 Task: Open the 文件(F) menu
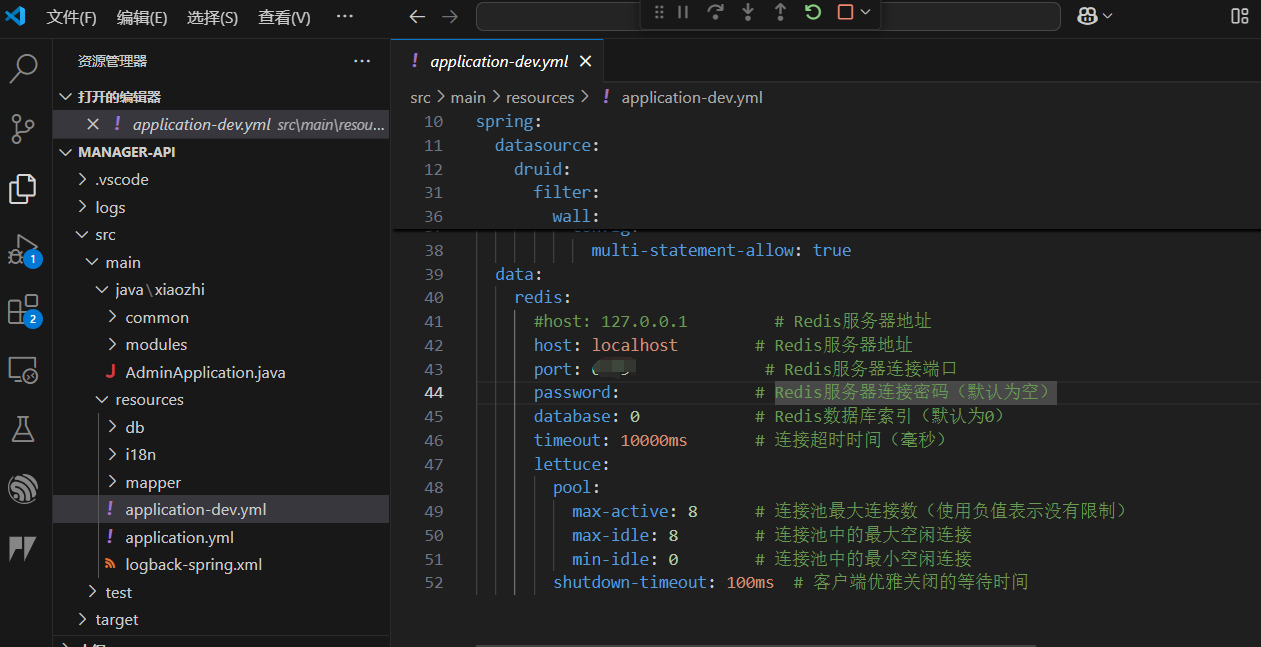point(72,17)
